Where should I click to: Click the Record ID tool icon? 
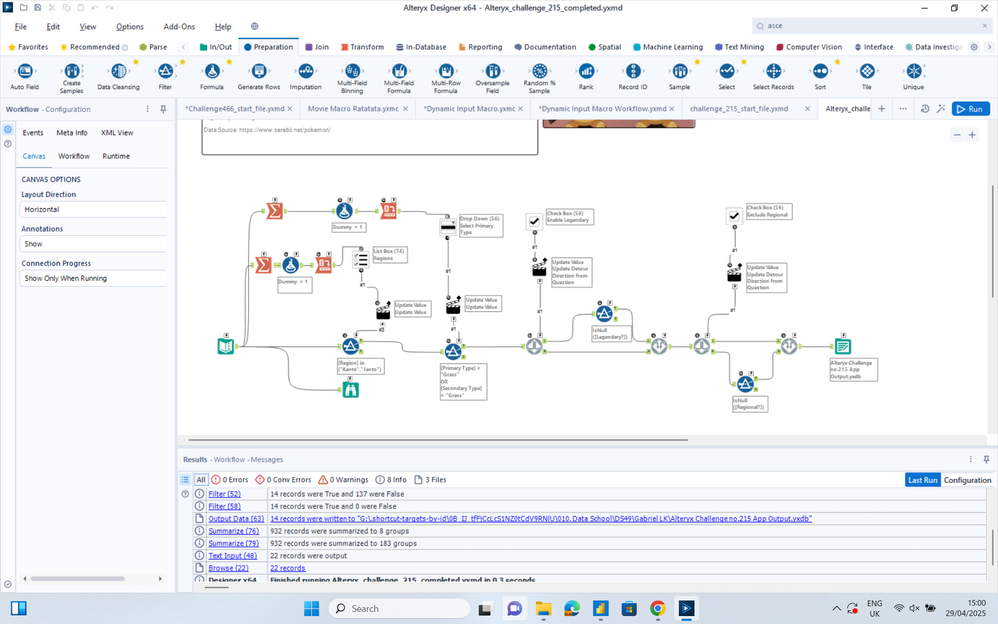(632, 71)
